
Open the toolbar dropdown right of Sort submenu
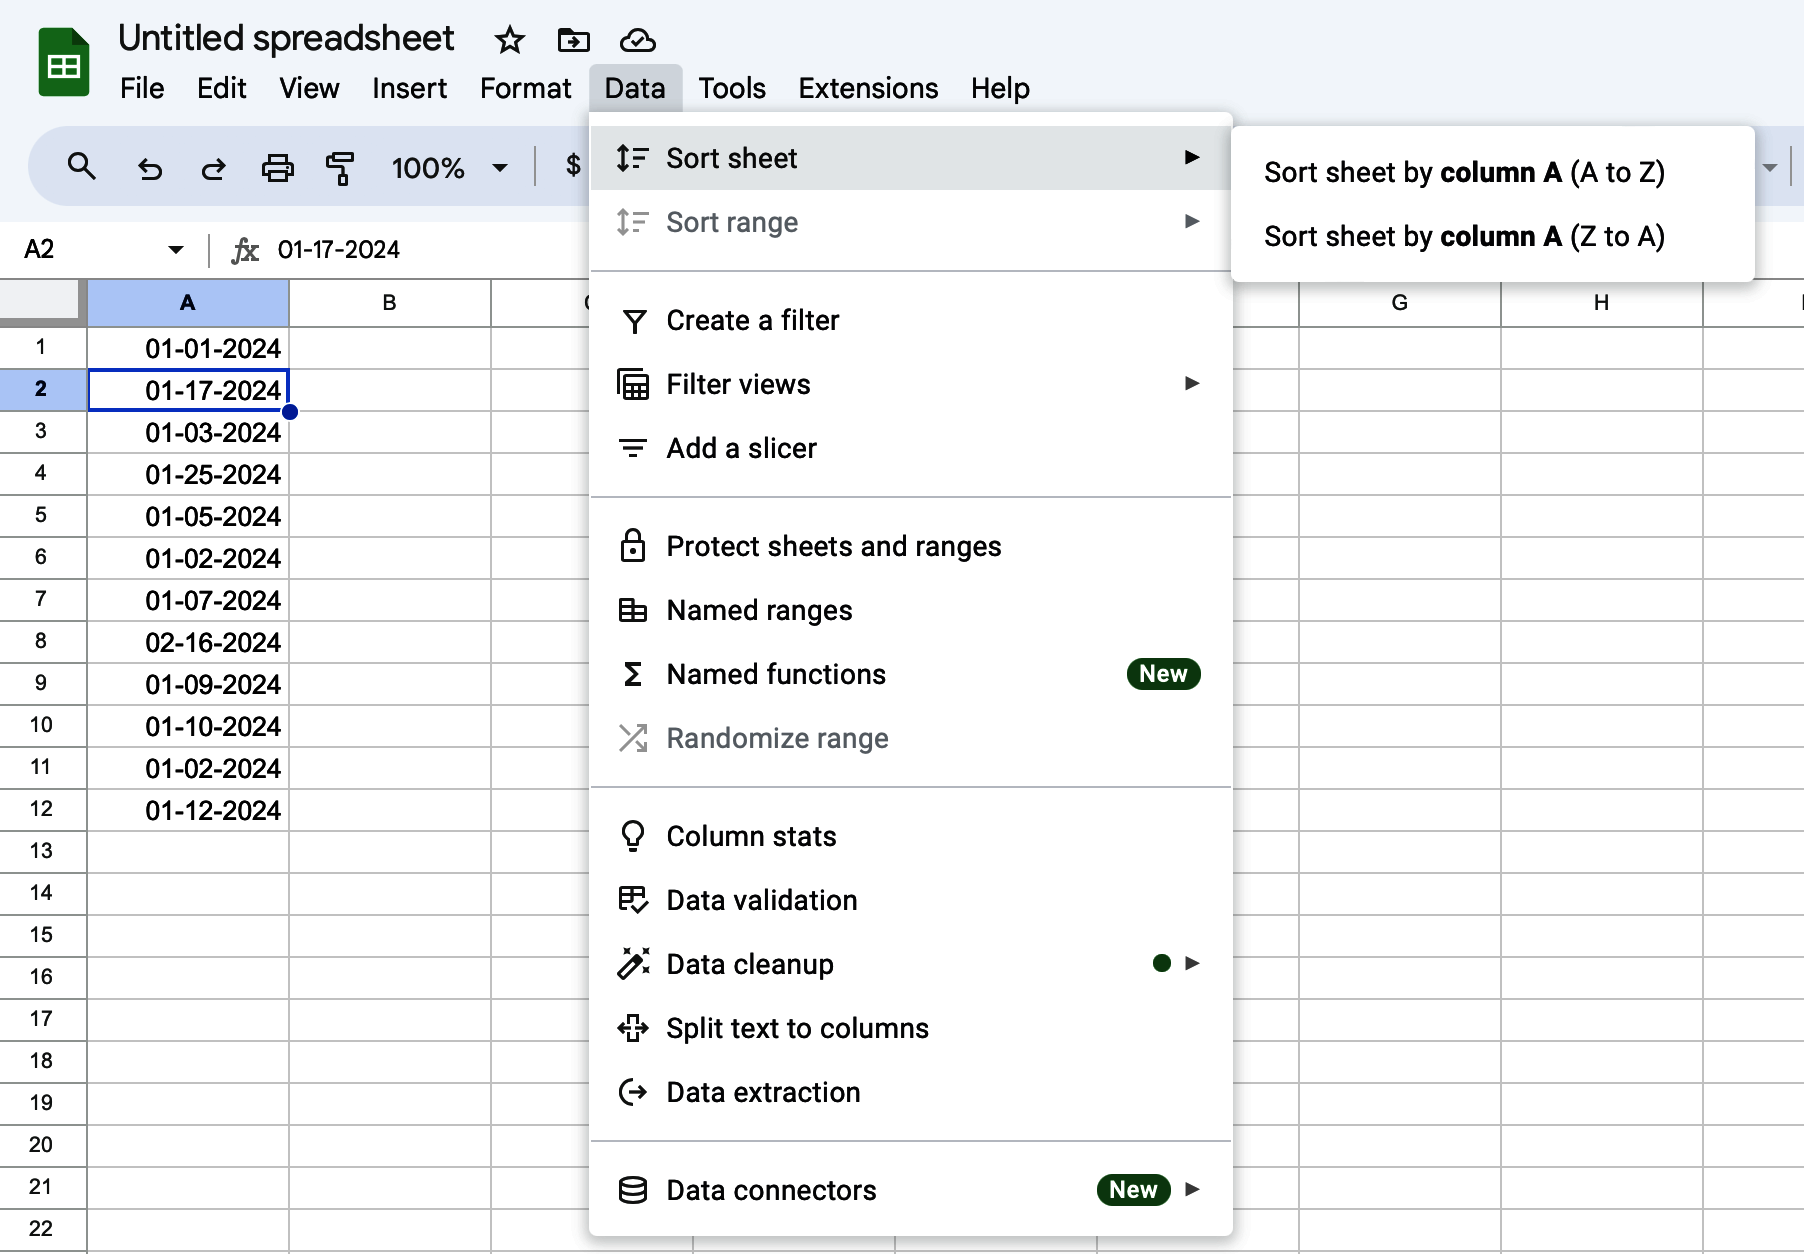pos(1770,168)
